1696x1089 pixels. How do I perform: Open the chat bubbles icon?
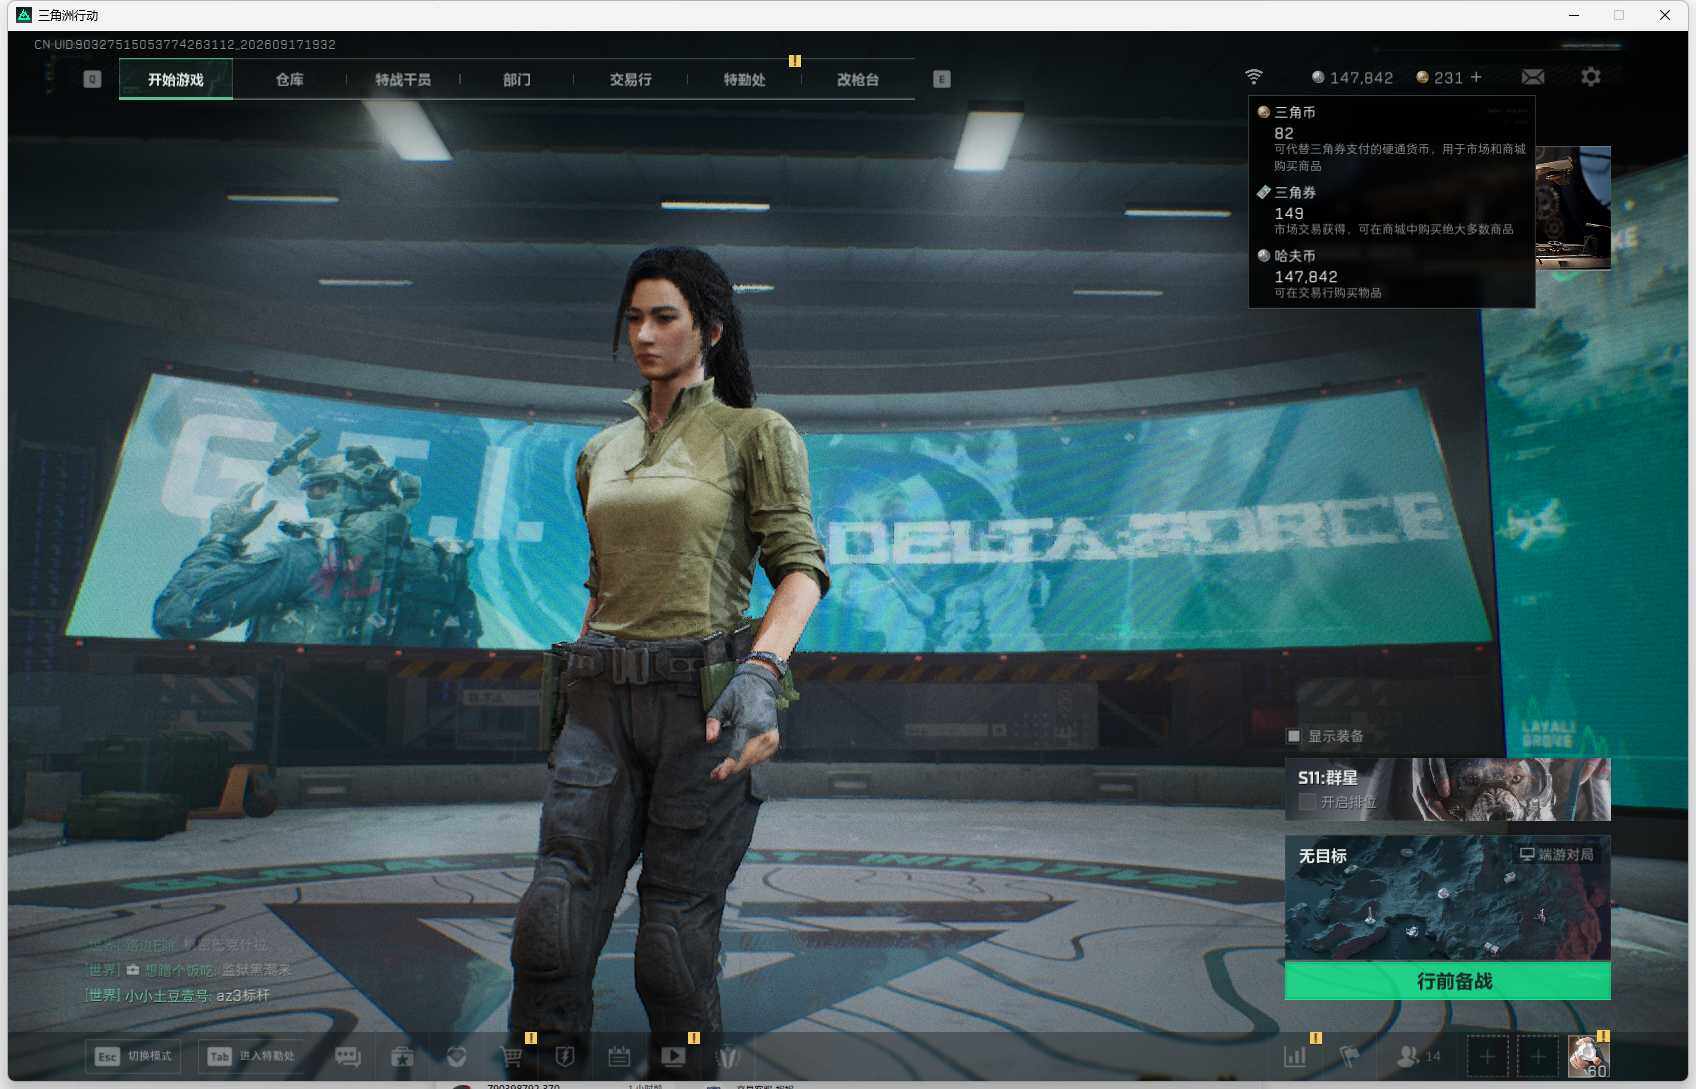tap(348, 1056)
